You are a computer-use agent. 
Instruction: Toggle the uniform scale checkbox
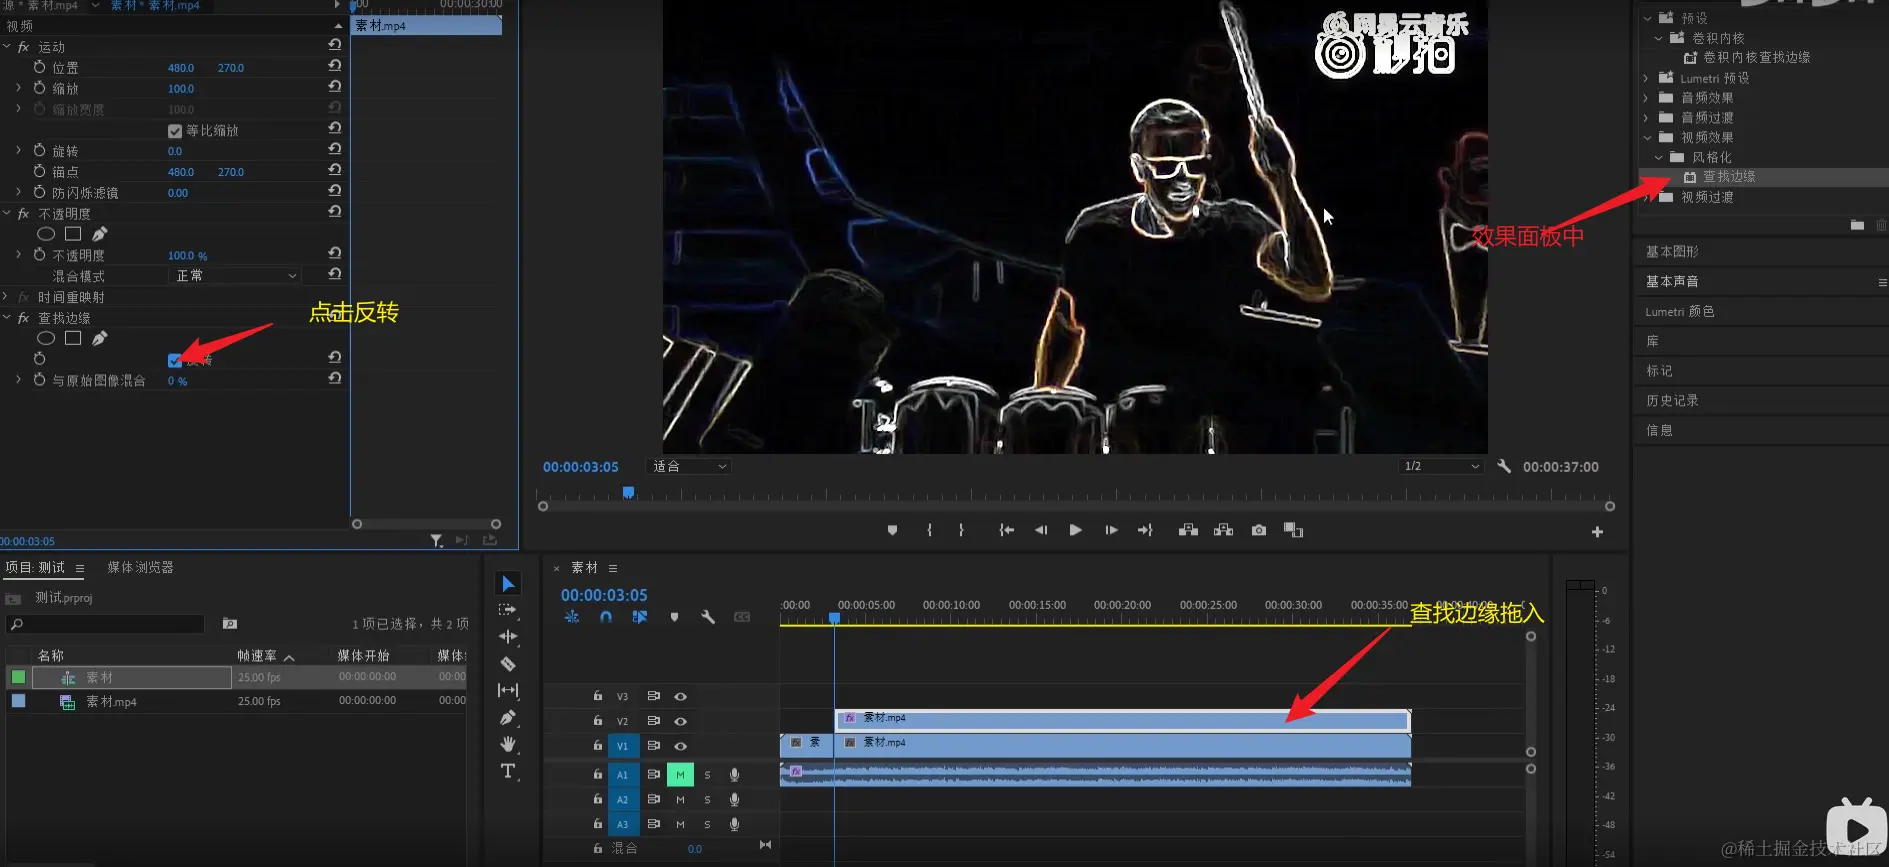coord(175,131)
